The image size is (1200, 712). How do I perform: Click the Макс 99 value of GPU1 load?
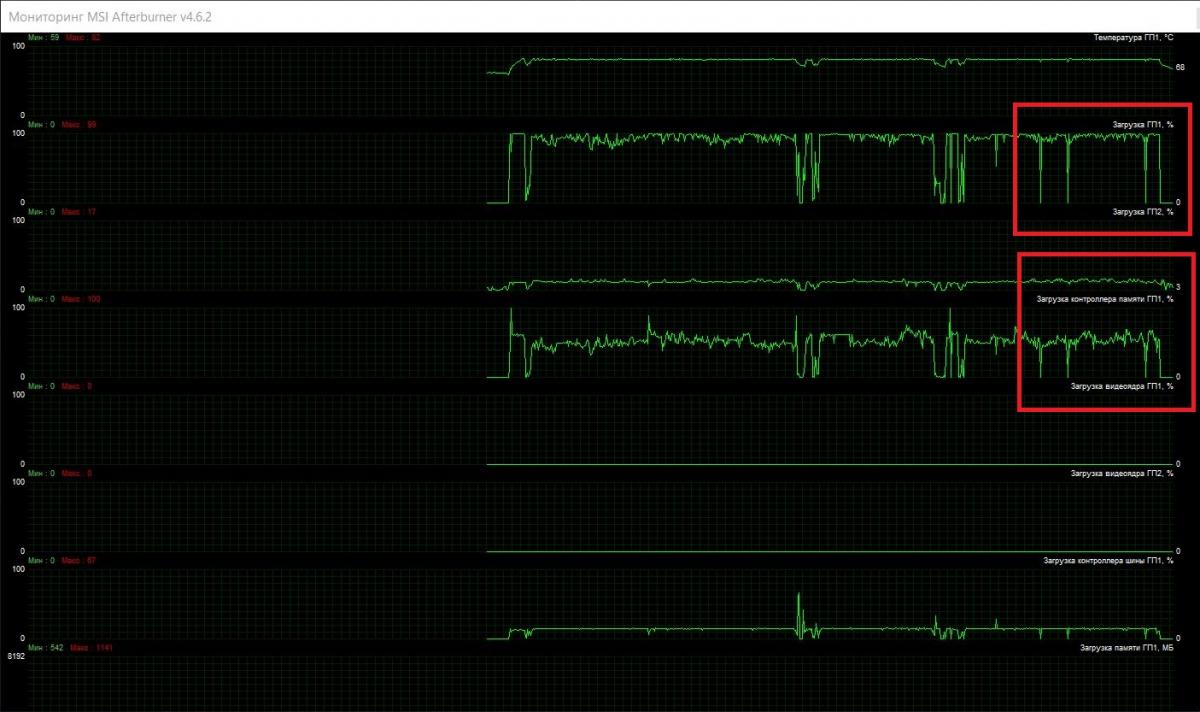pos(79,125)
